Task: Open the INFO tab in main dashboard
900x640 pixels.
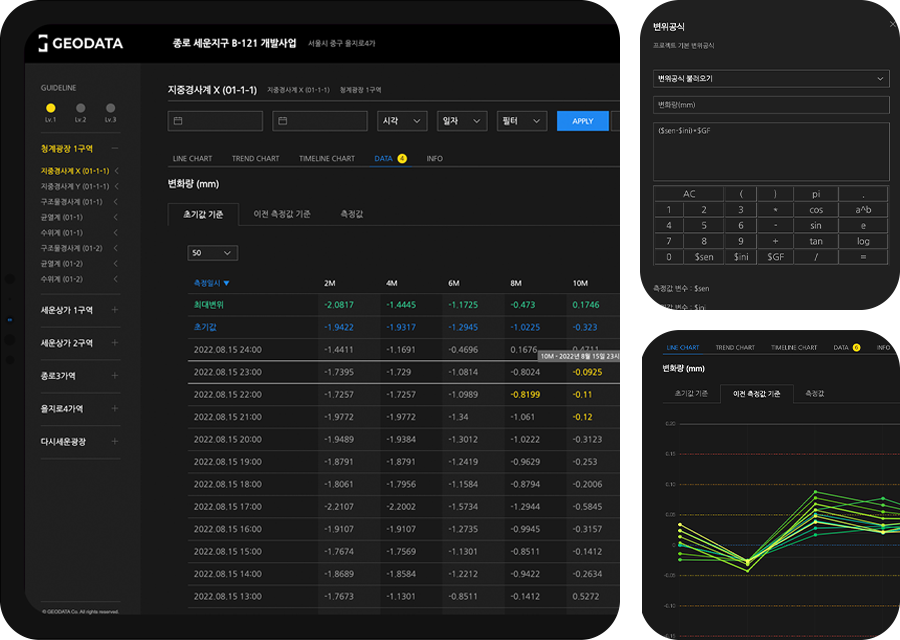Action: point(435,158)
